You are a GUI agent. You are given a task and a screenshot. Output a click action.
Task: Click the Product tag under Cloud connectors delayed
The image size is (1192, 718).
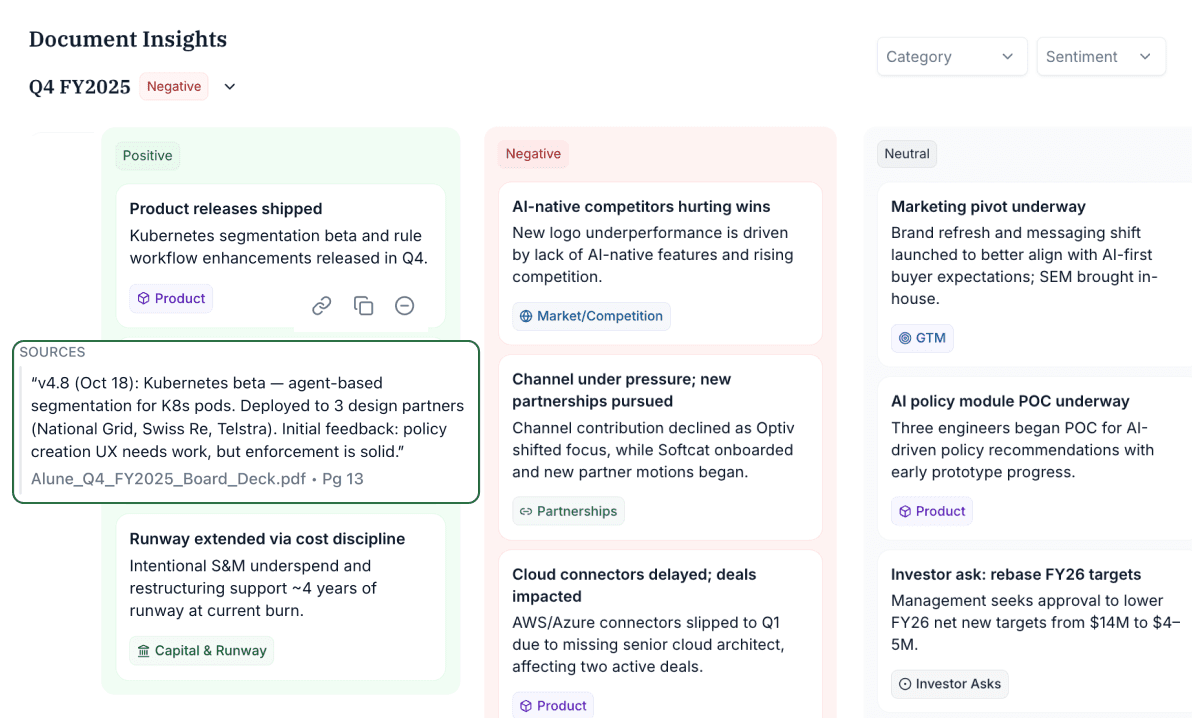pyautogui.click(x=553, y=706)
